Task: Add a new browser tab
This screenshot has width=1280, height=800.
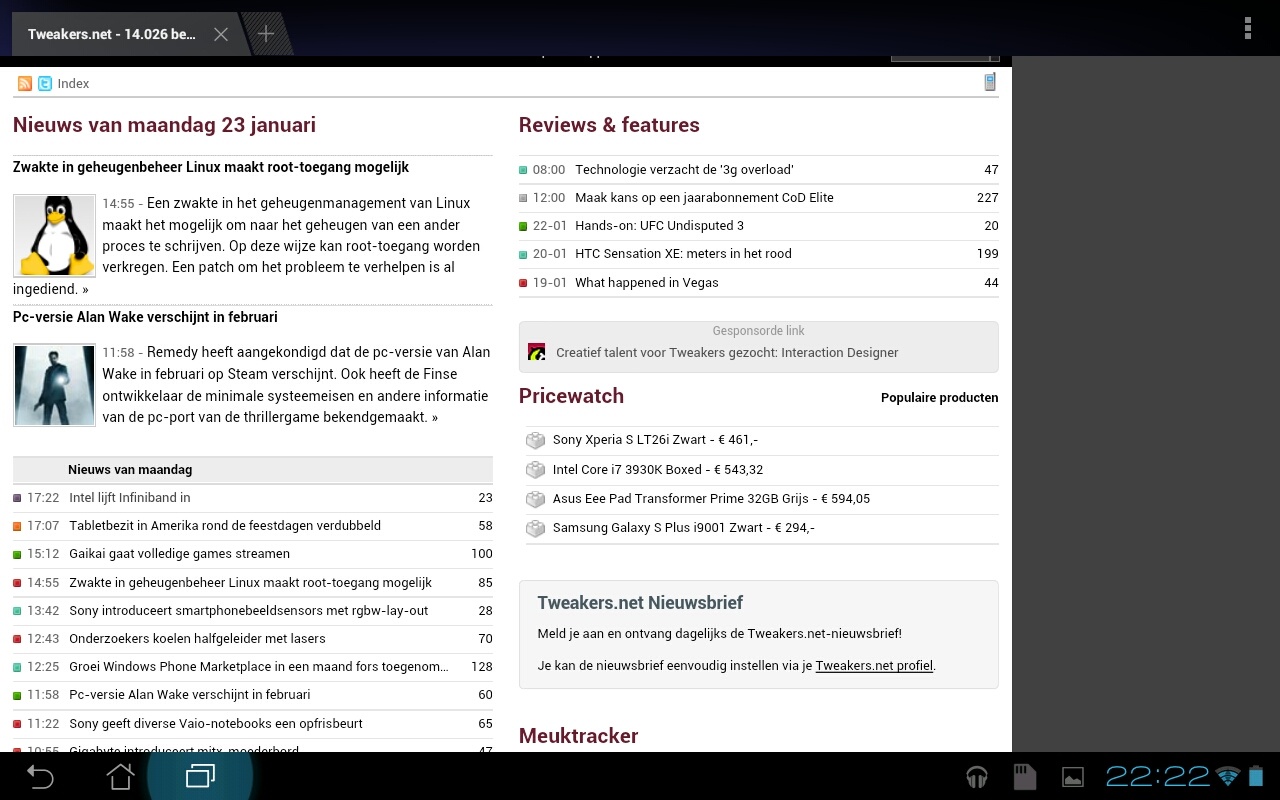Action: pos(266,34)
